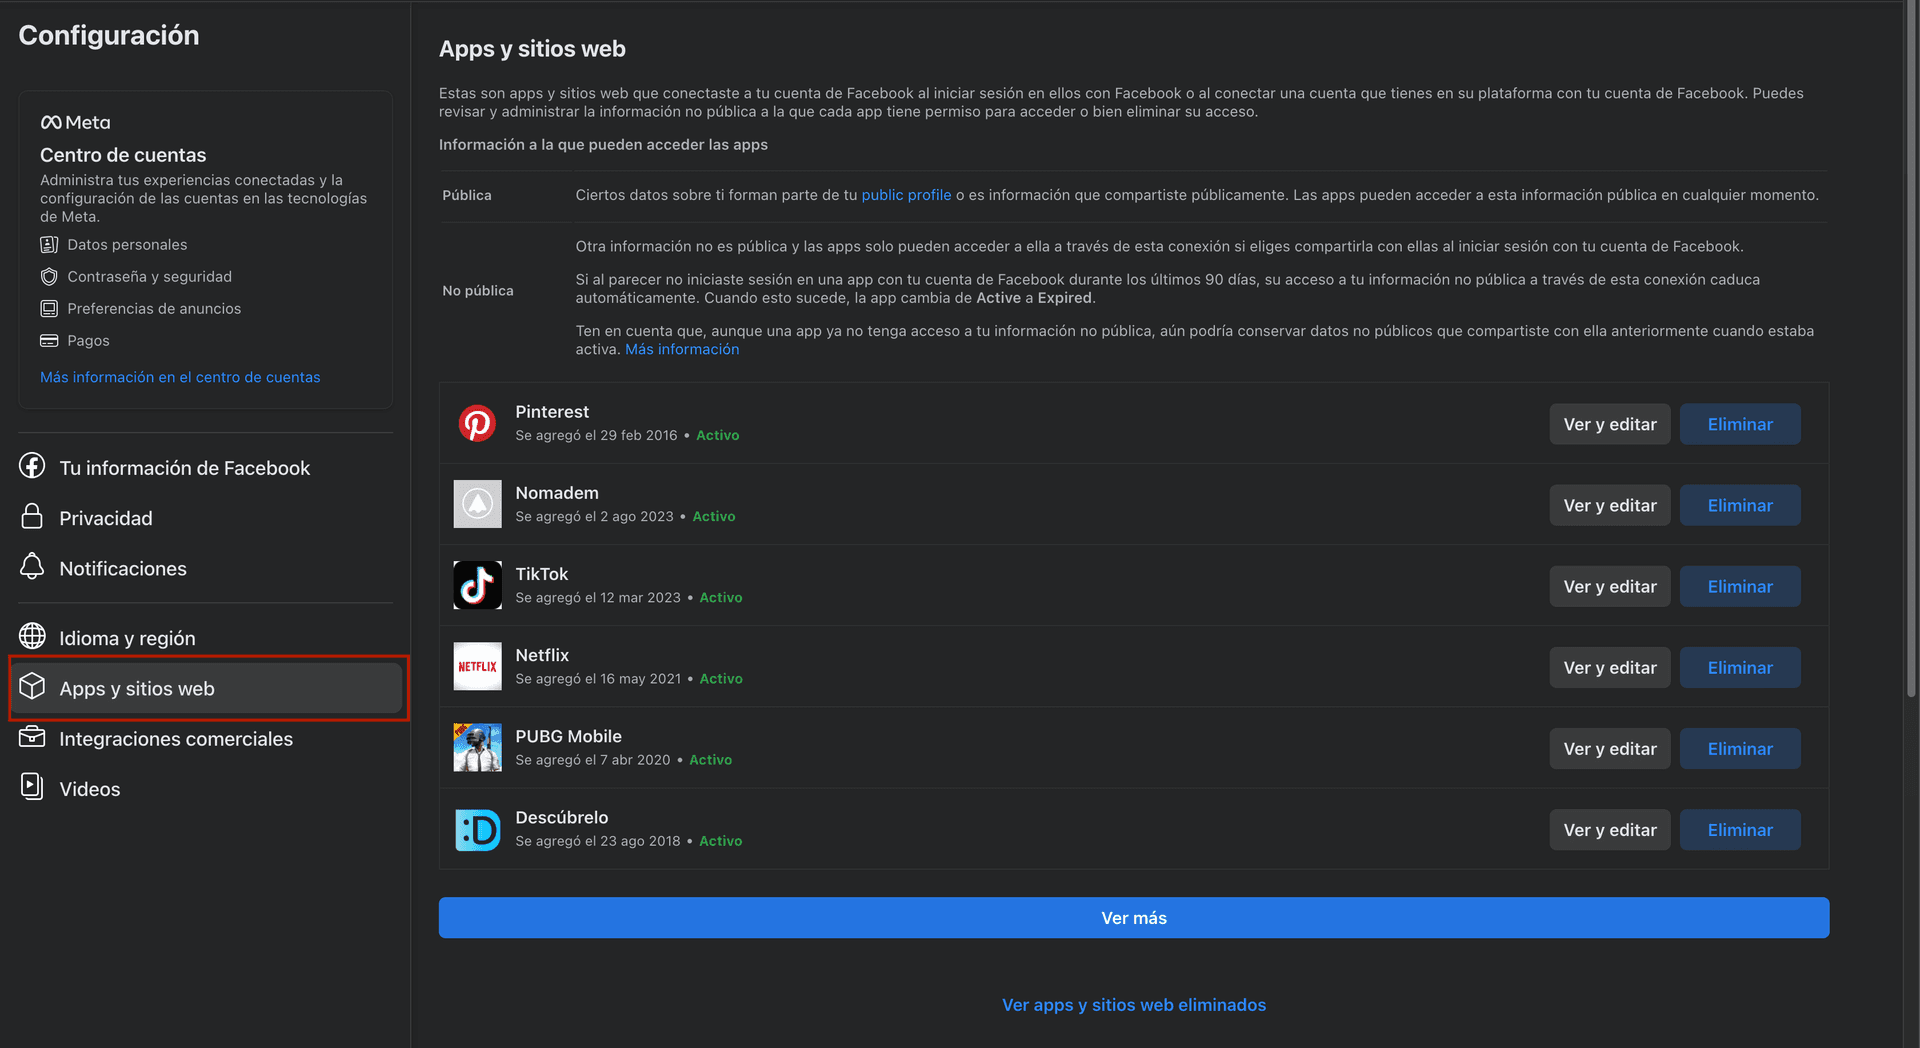Image resolution: width=1920 pixels, height=1048 pixels.
Task: Remove TikTok with the Eliminar button
Action: click(1740, 586)
